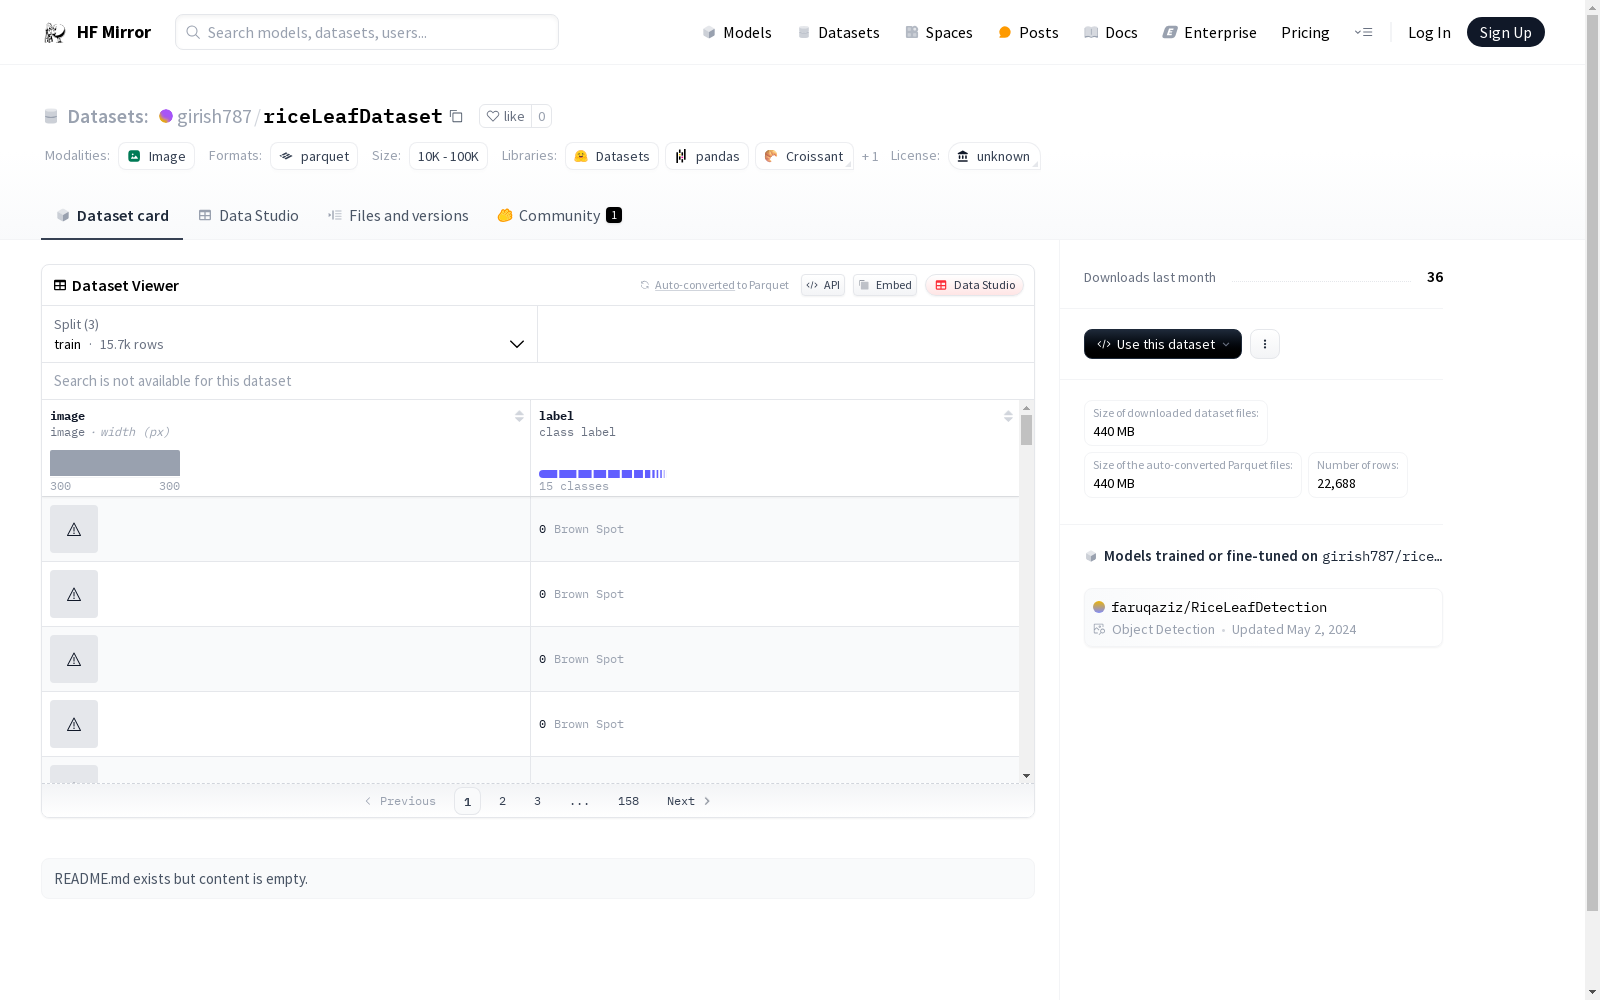This screenshot has height=1000, width=1600.
Task: Open the API button in viewer
Action: point(823,285)
